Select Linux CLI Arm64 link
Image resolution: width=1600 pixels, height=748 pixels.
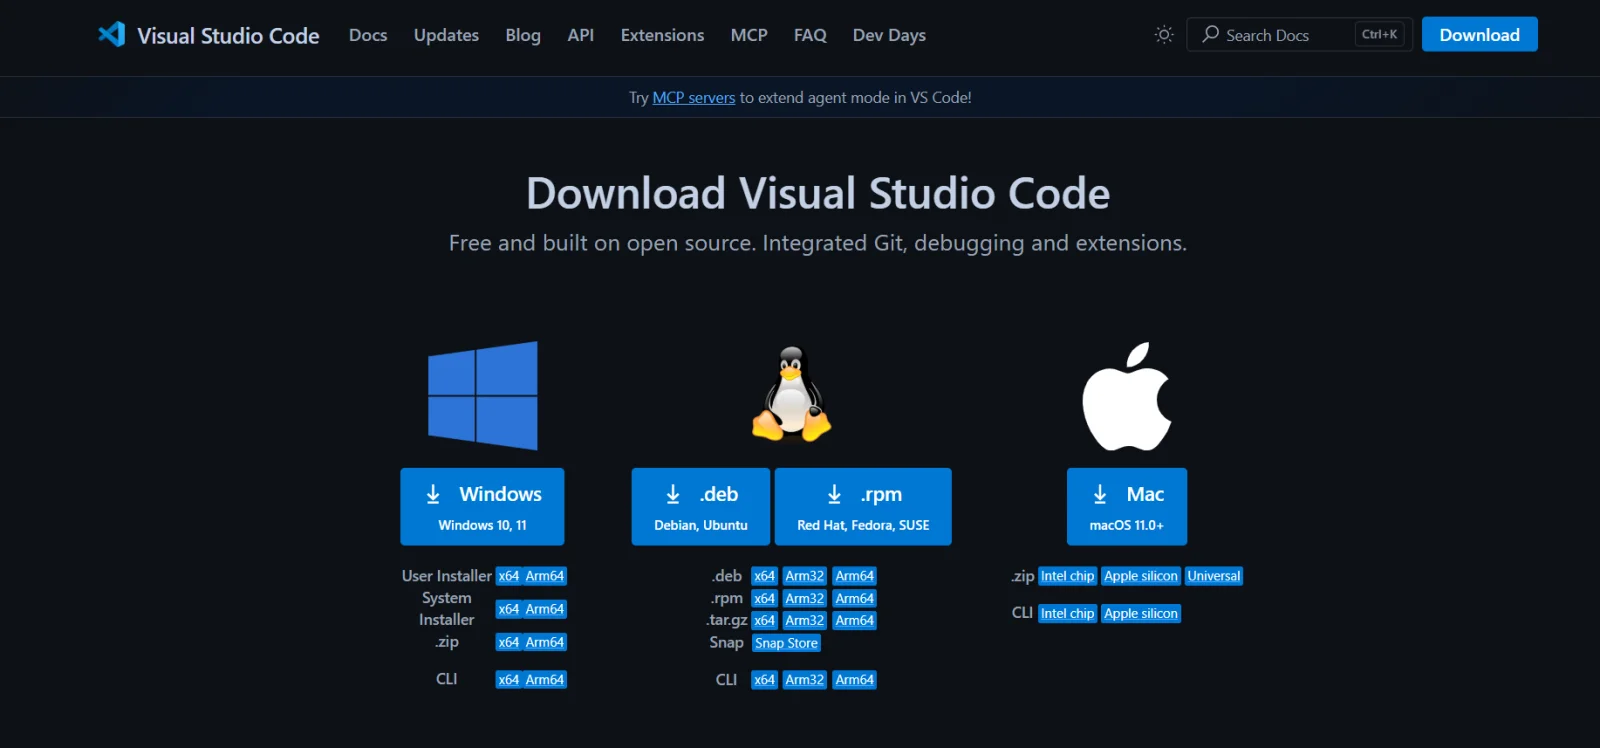pos(855,680)
